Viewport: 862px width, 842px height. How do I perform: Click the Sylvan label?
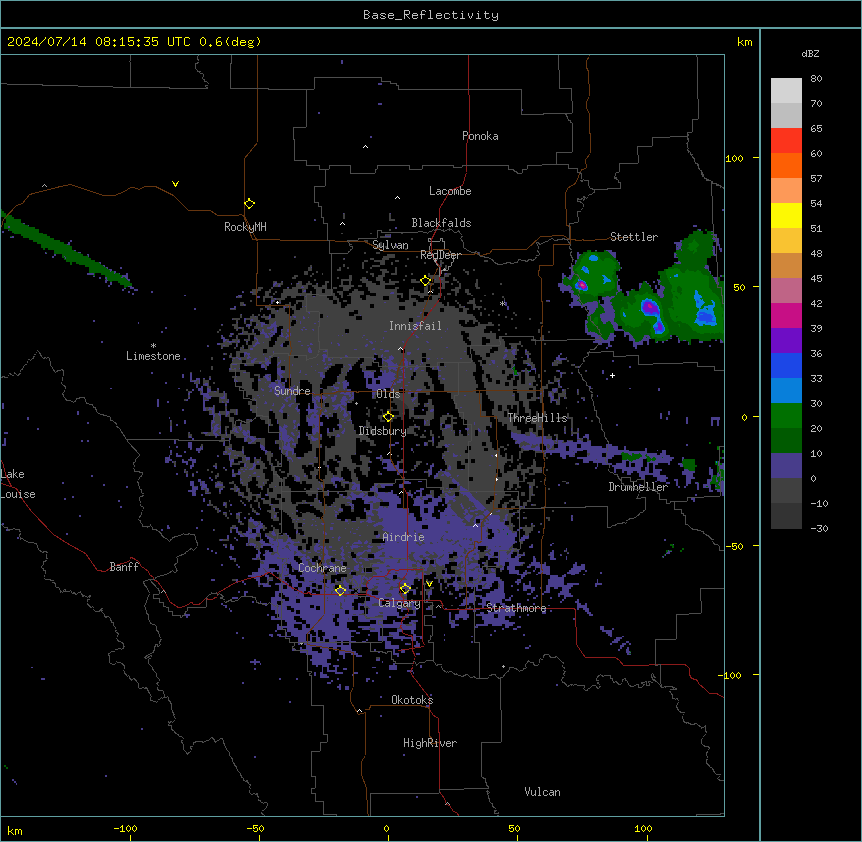point(390,245)
